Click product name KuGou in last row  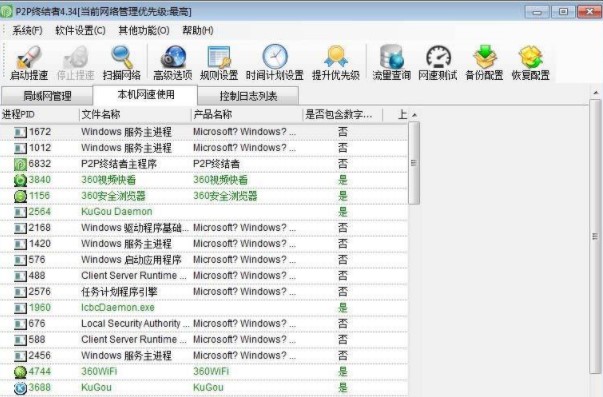click(208, 388)
